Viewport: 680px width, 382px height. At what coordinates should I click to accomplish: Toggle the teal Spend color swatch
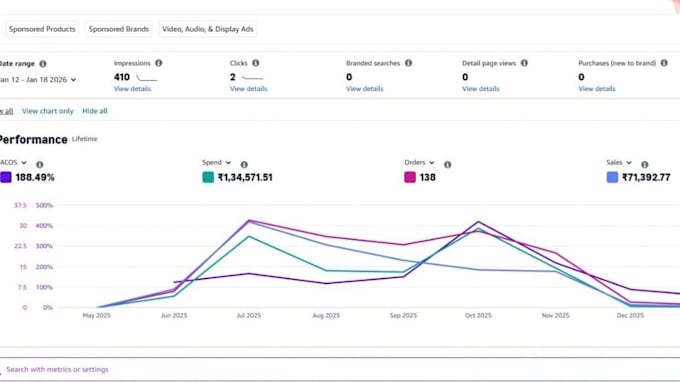(x=208, y=177)
